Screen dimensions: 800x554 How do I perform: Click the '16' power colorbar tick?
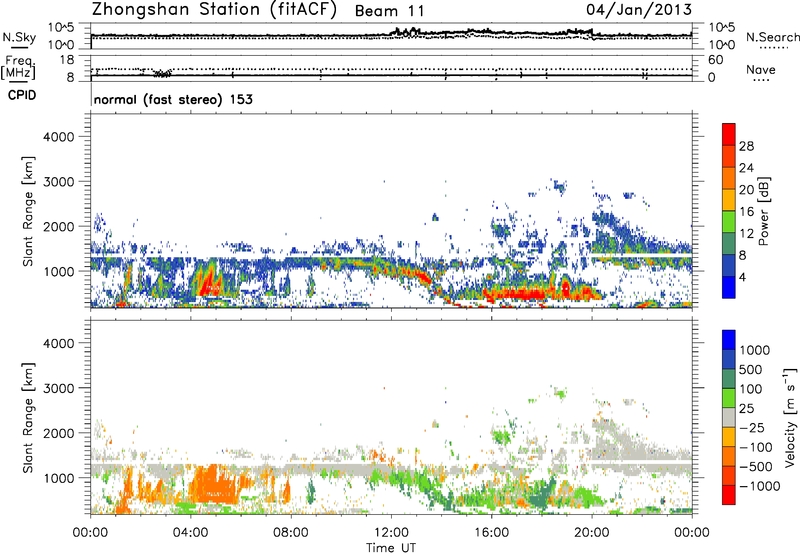pyautogui.click(x=746, y=212)
